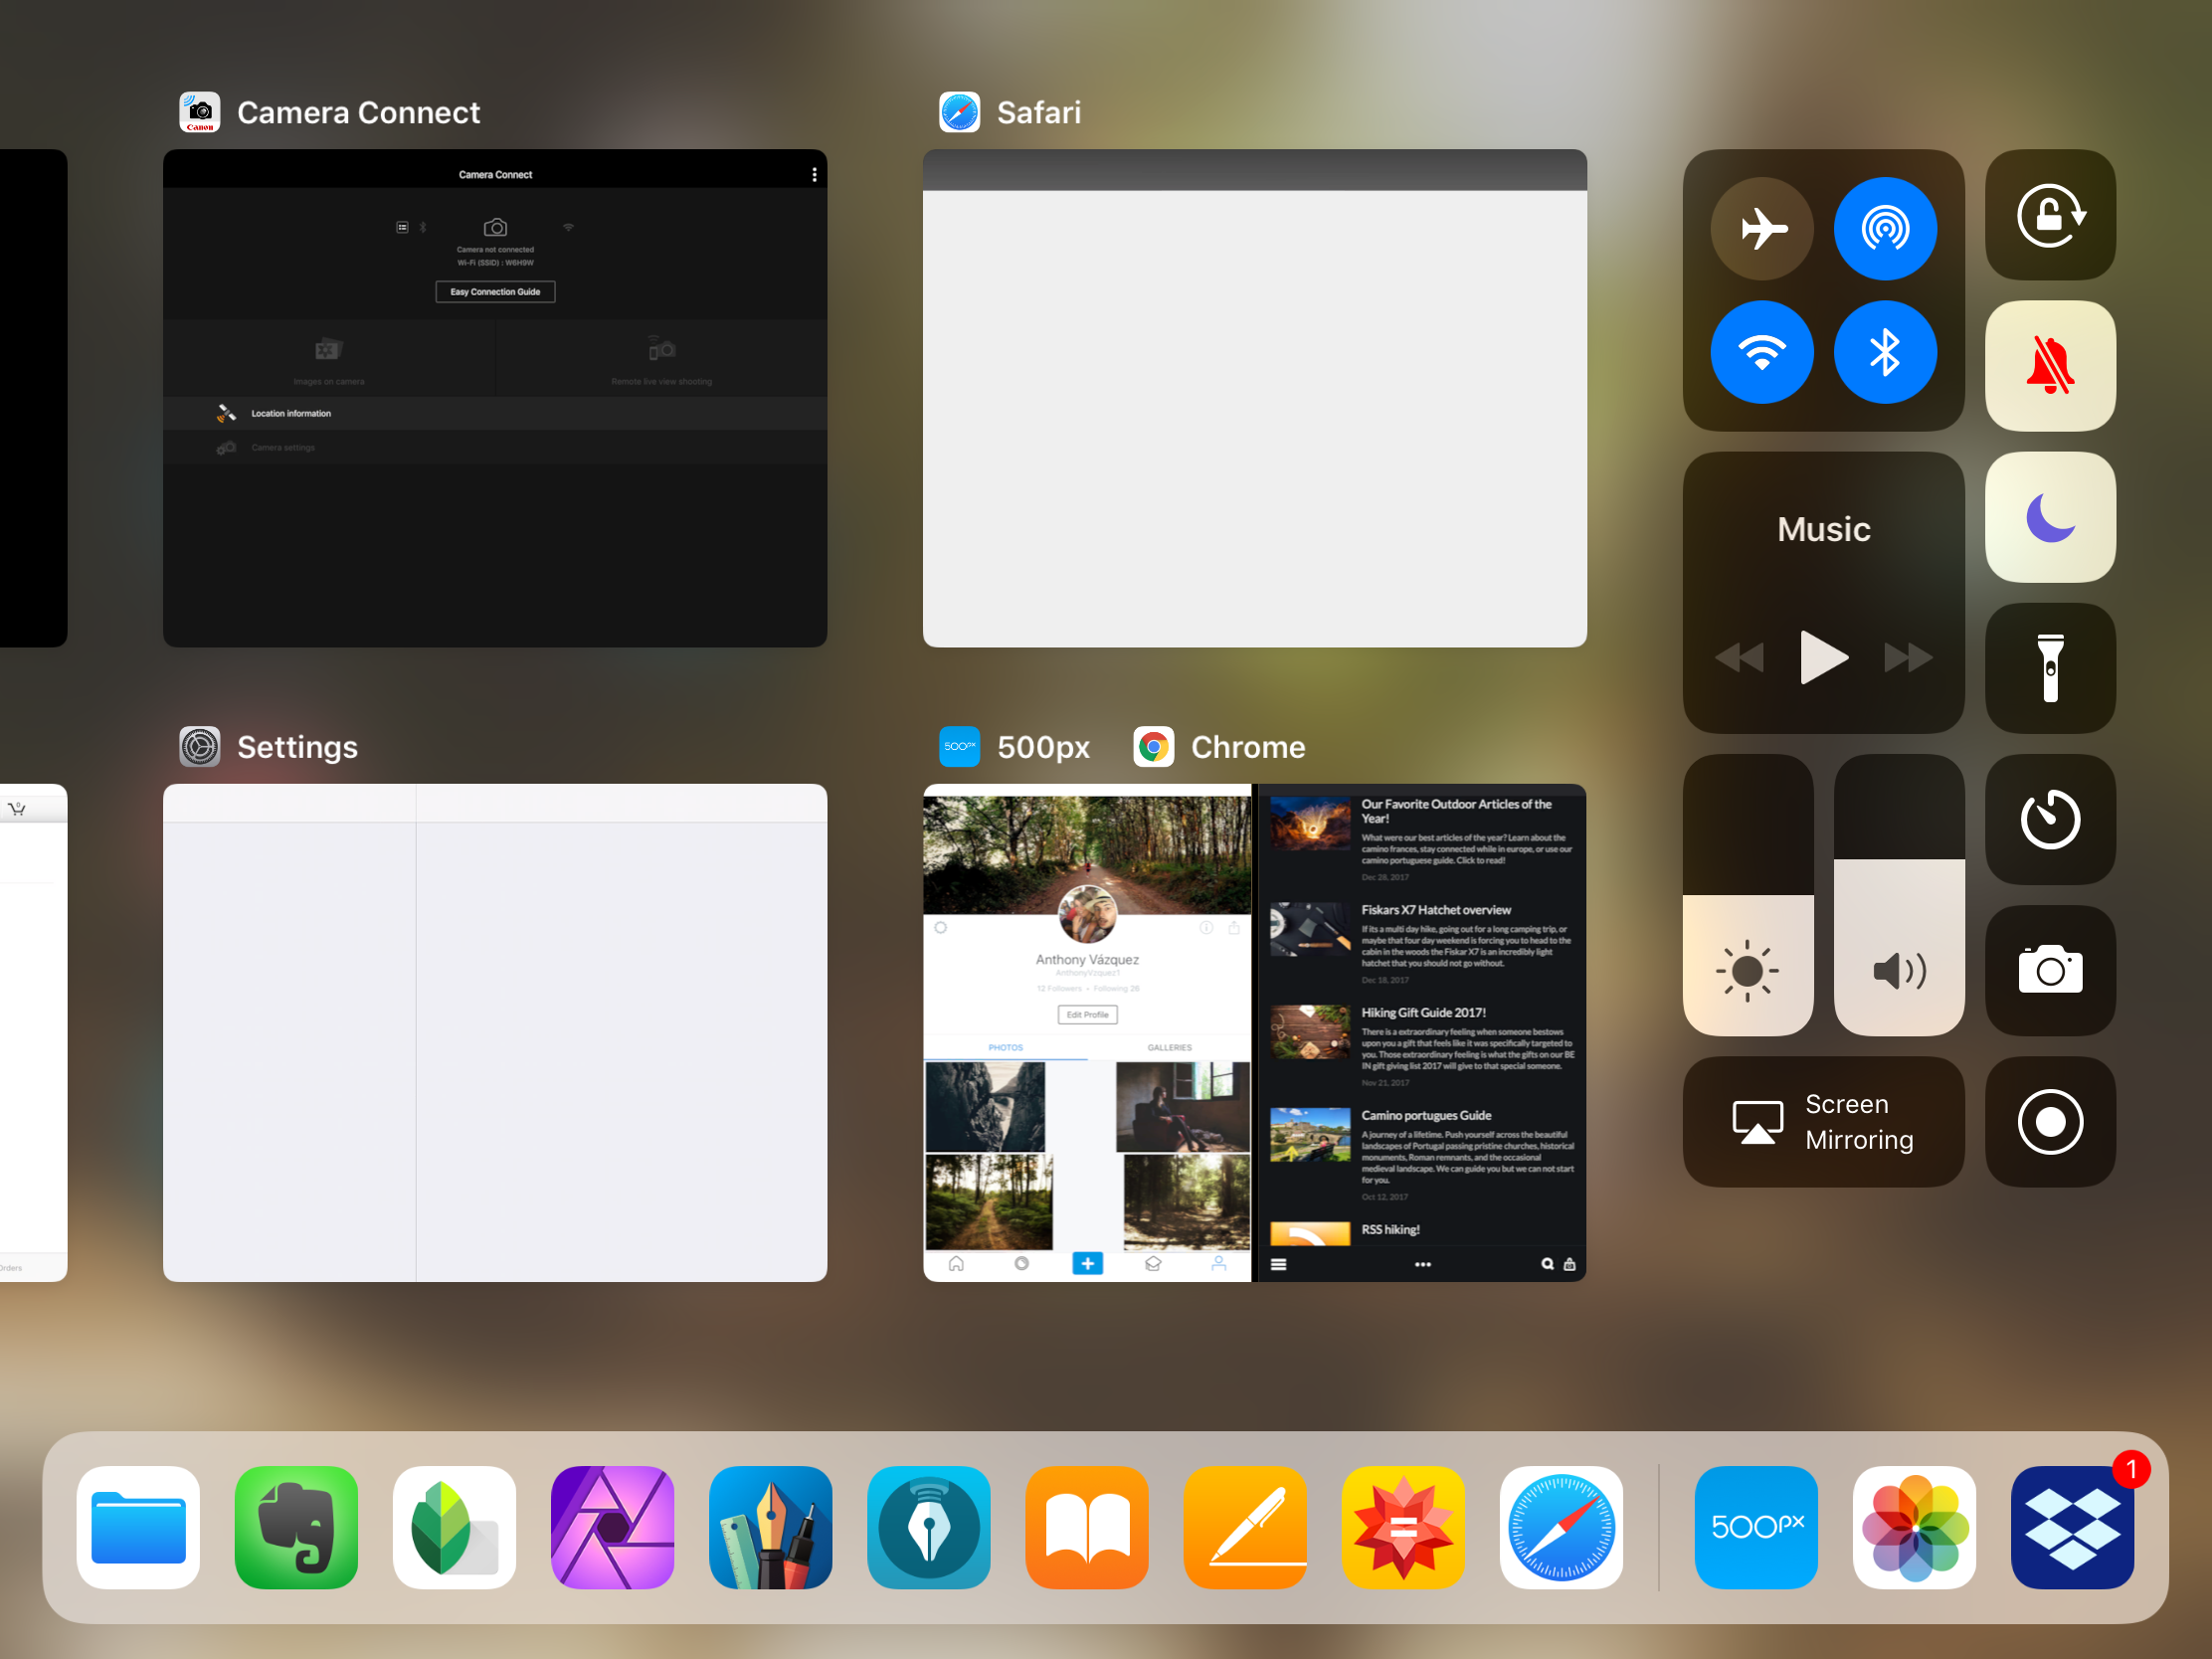Open Safari from the dock
Image resolution: width=2212 pixels, height=1659 pixels.
pos(1561,1527)
